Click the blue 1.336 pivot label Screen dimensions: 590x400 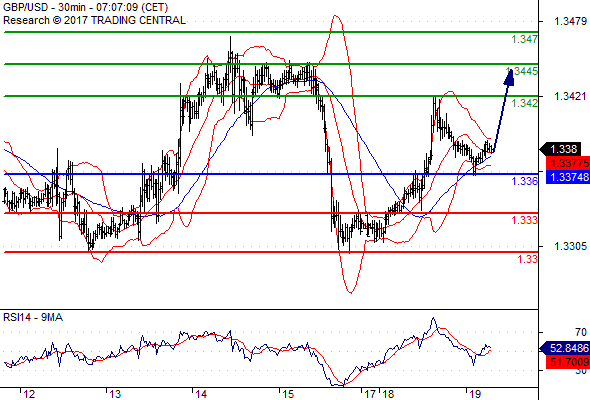click(525, 181)
